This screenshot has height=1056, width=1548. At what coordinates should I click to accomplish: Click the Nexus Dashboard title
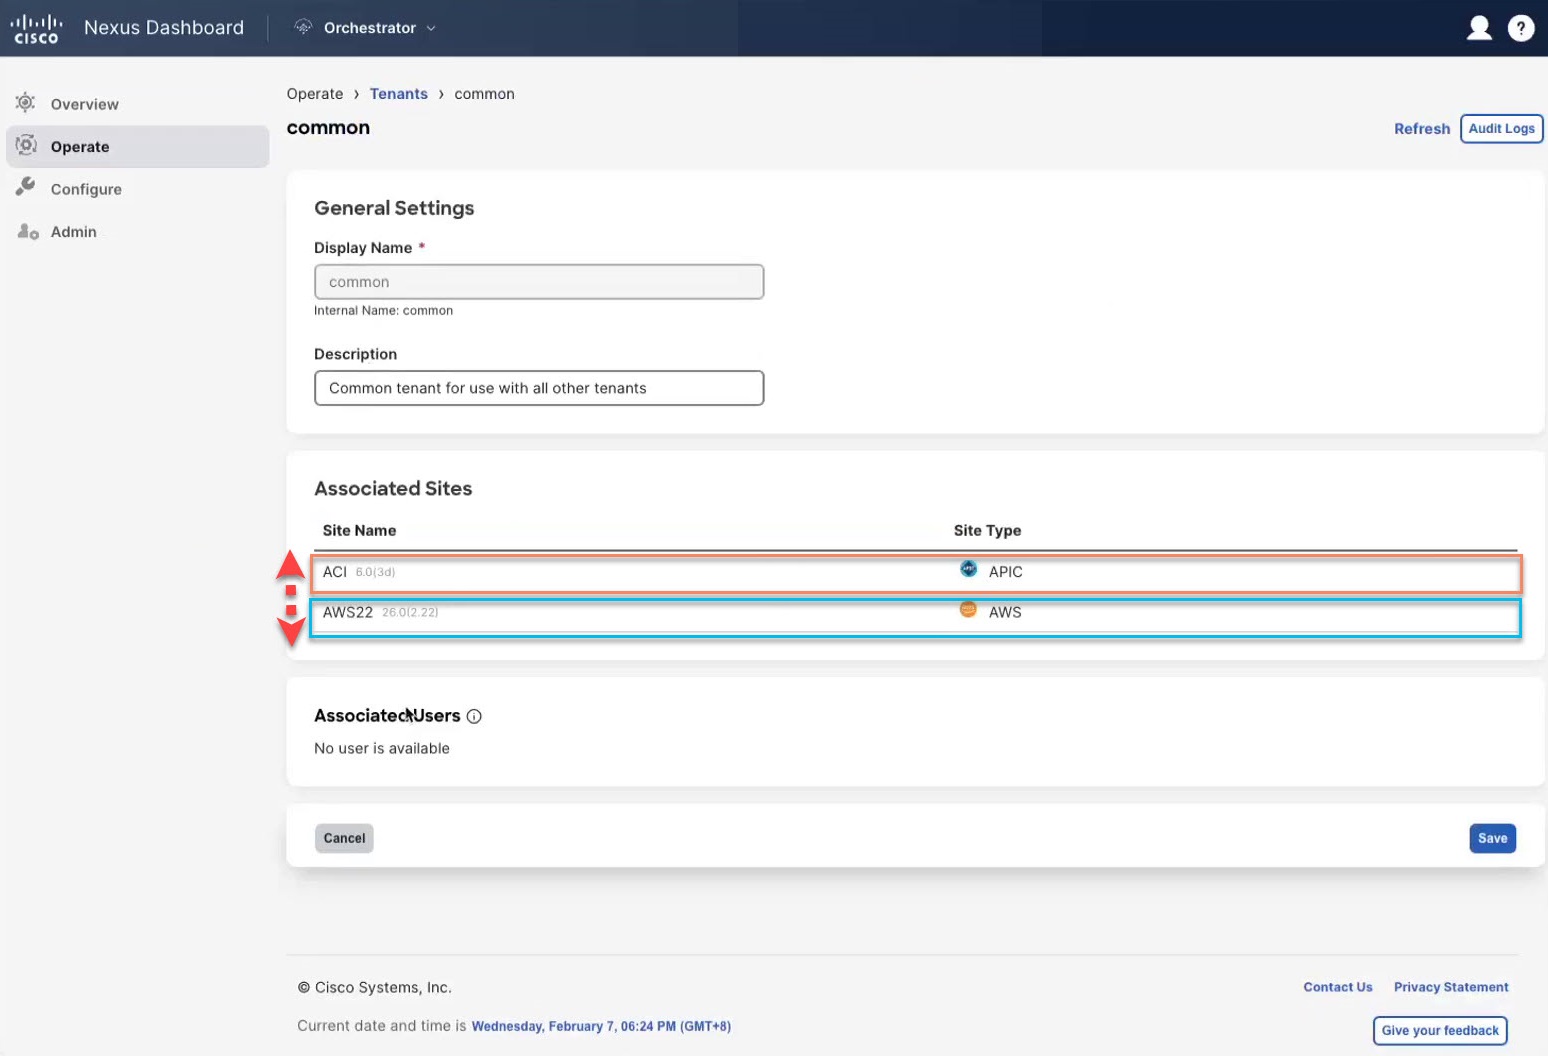click(x=164, y=28)
